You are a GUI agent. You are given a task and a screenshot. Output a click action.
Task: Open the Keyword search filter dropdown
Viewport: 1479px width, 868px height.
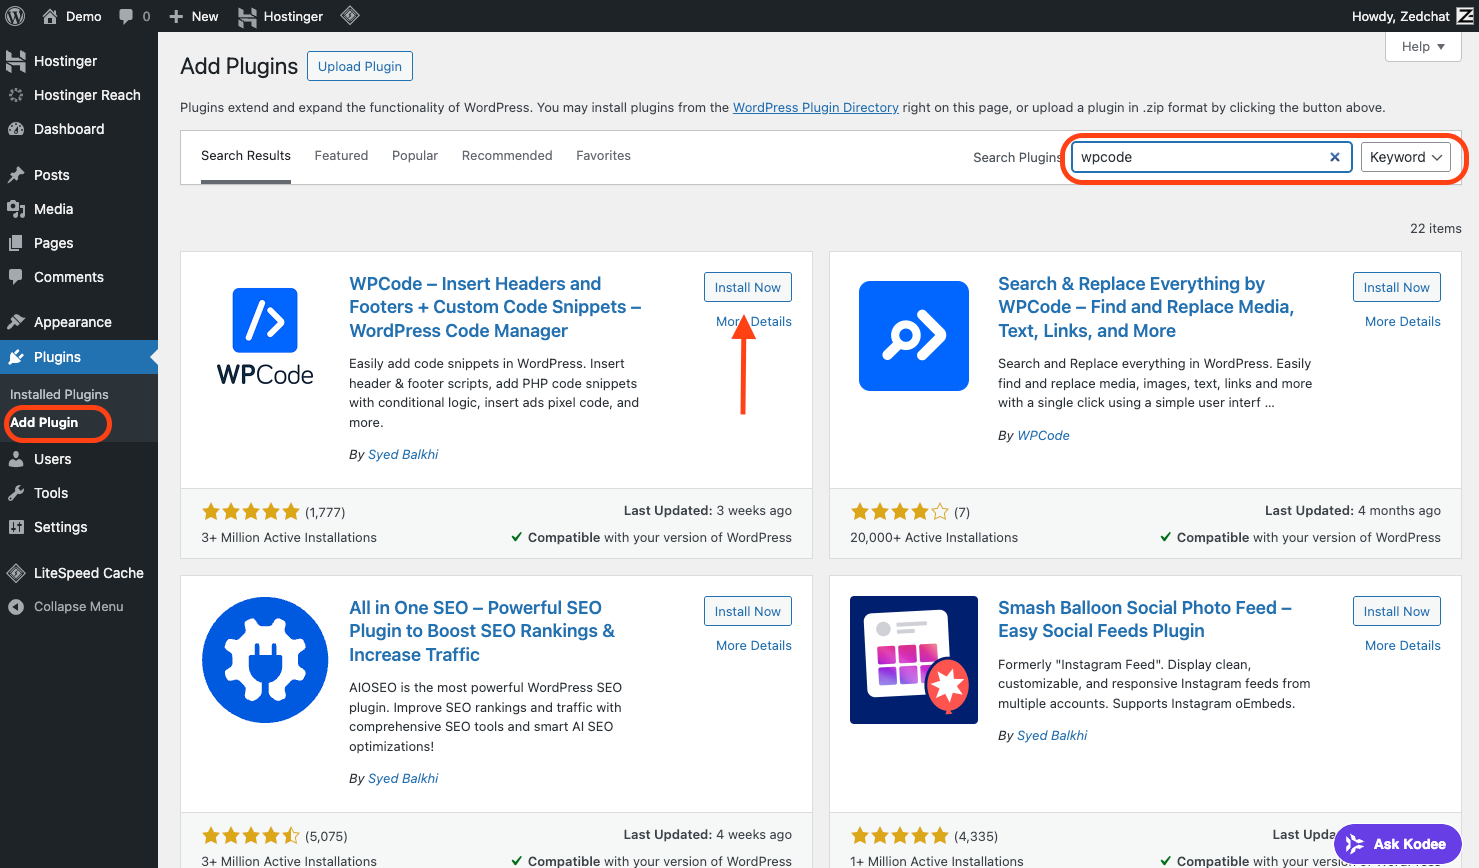(x=1406, y=157)
